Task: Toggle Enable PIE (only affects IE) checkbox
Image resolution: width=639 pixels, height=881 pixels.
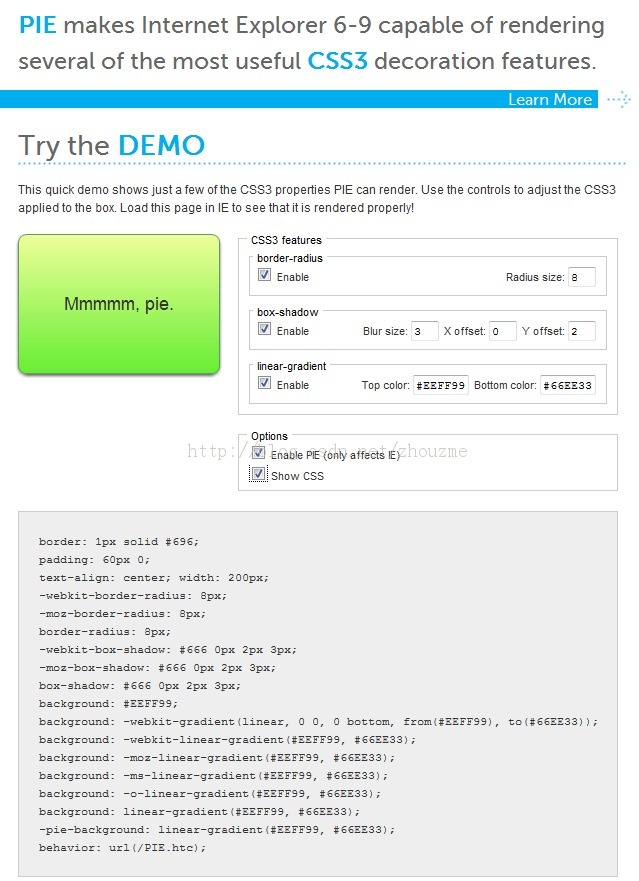Action: tap(259, 453)
